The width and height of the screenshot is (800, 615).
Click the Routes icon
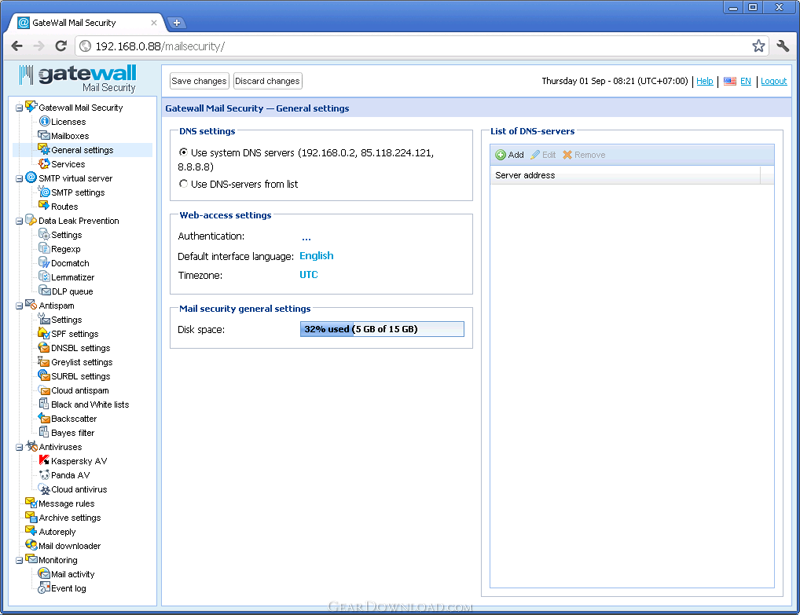(x=44, y=206)
